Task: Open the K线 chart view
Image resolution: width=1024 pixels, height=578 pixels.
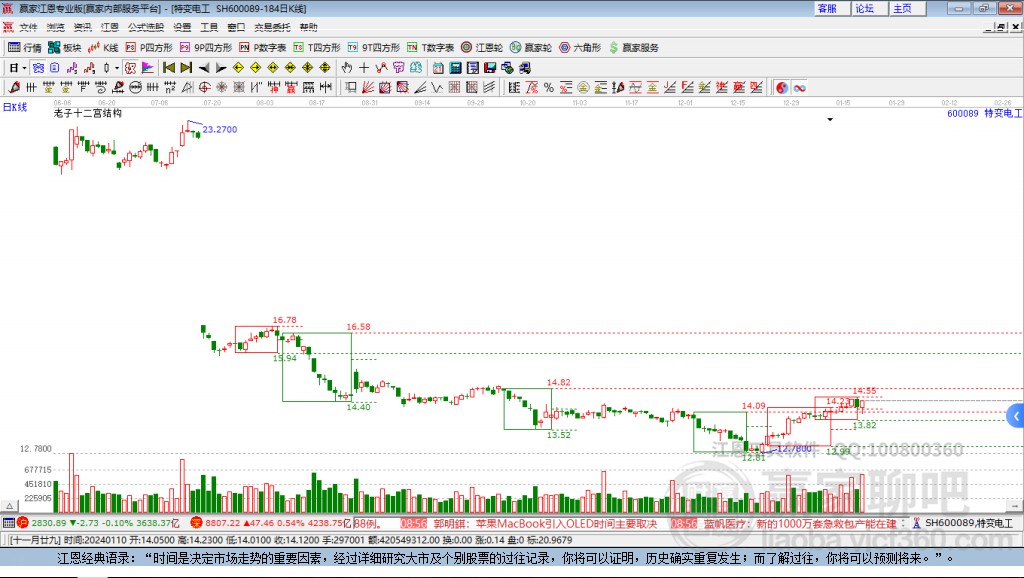Action: pos(103,47)
